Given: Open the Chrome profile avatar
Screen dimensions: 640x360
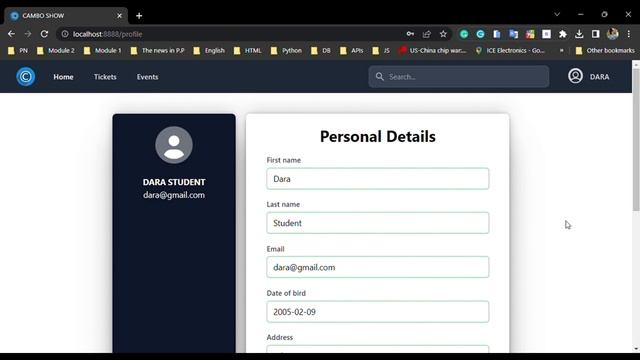Looking at the screenshot, I should click(612, 34).
